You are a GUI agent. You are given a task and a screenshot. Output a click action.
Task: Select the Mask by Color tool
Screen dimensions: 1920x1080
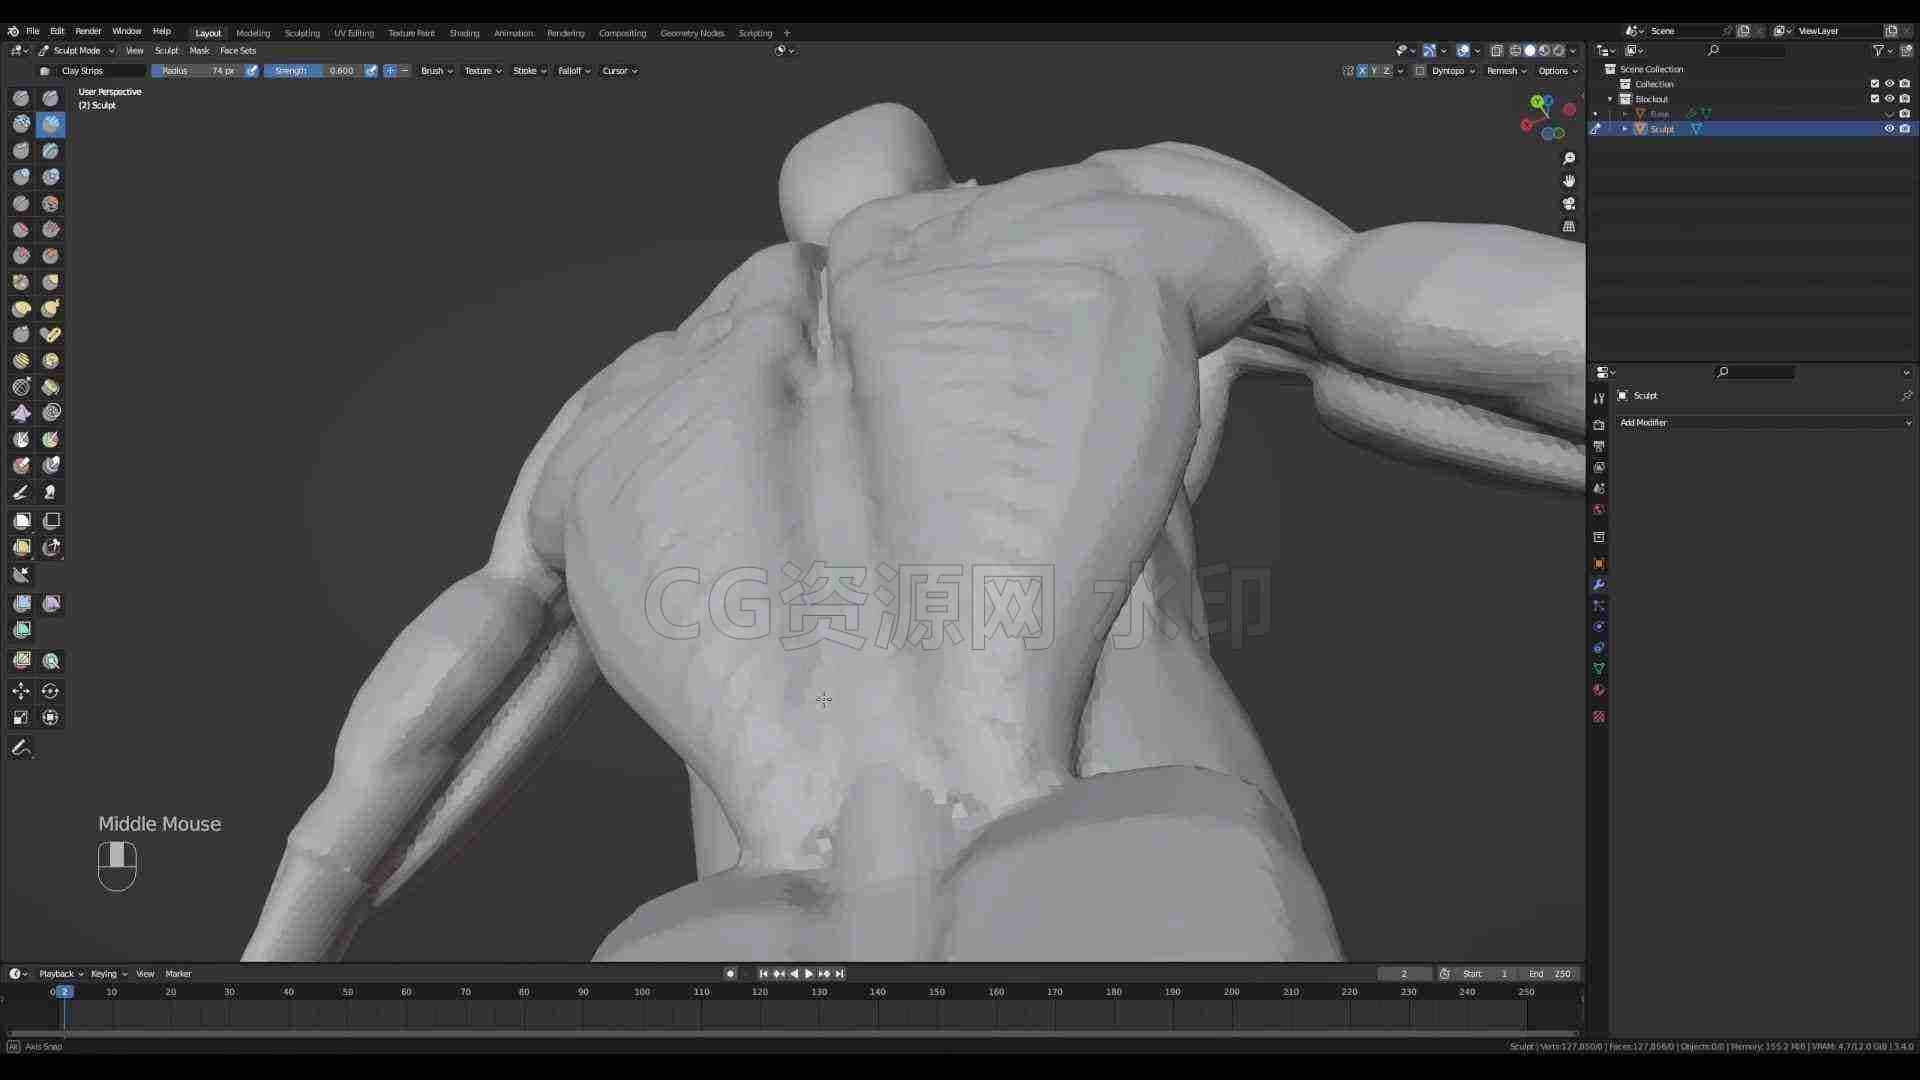[x=51, y=661]
